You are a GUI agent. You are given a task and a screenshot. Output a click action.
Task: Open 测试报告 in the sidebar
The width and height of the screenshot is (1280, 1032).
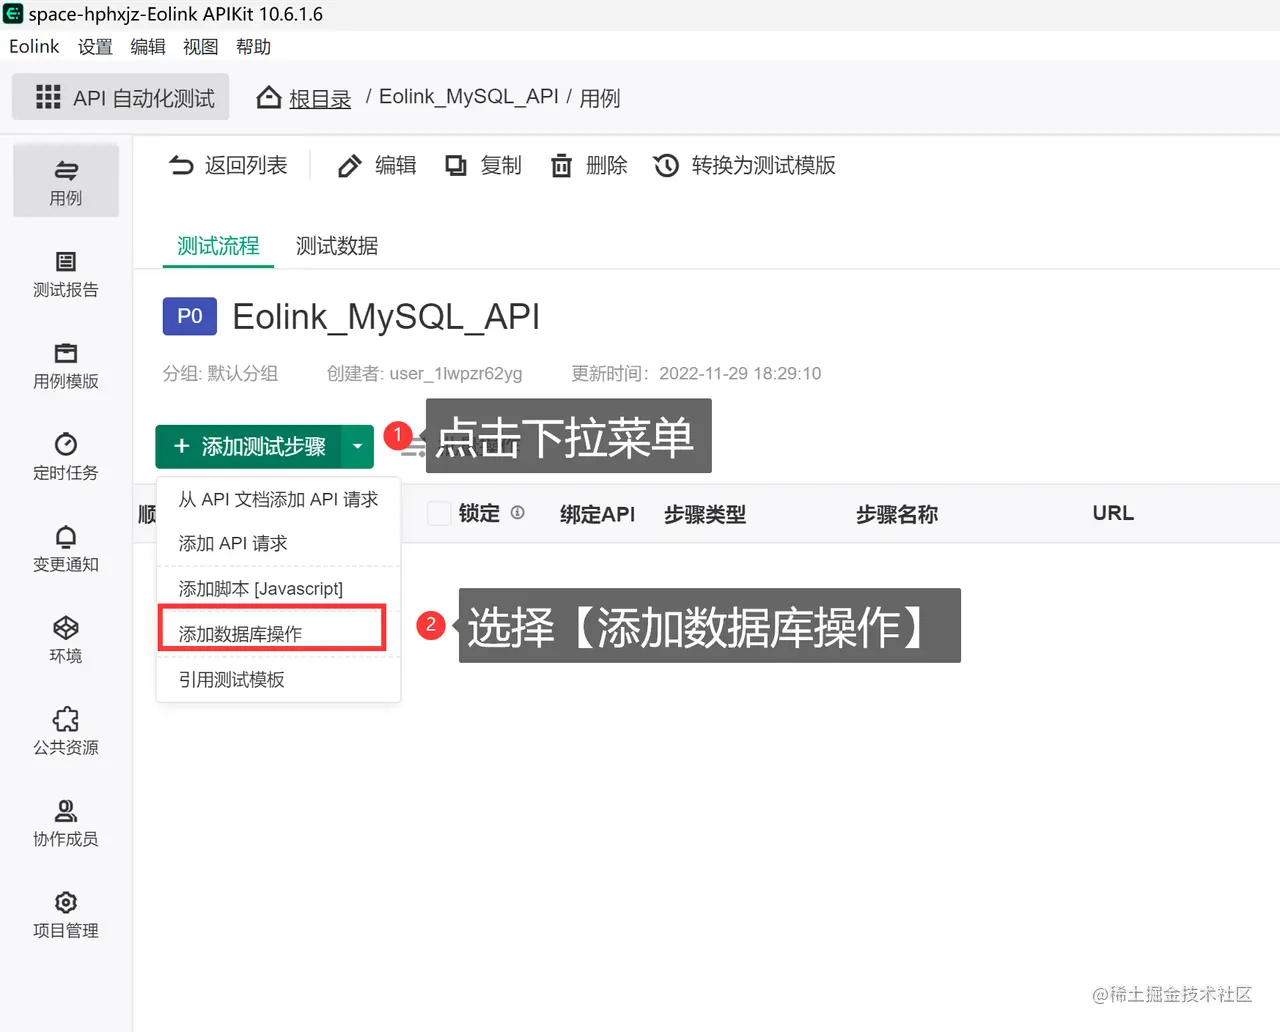pos(66,274)
